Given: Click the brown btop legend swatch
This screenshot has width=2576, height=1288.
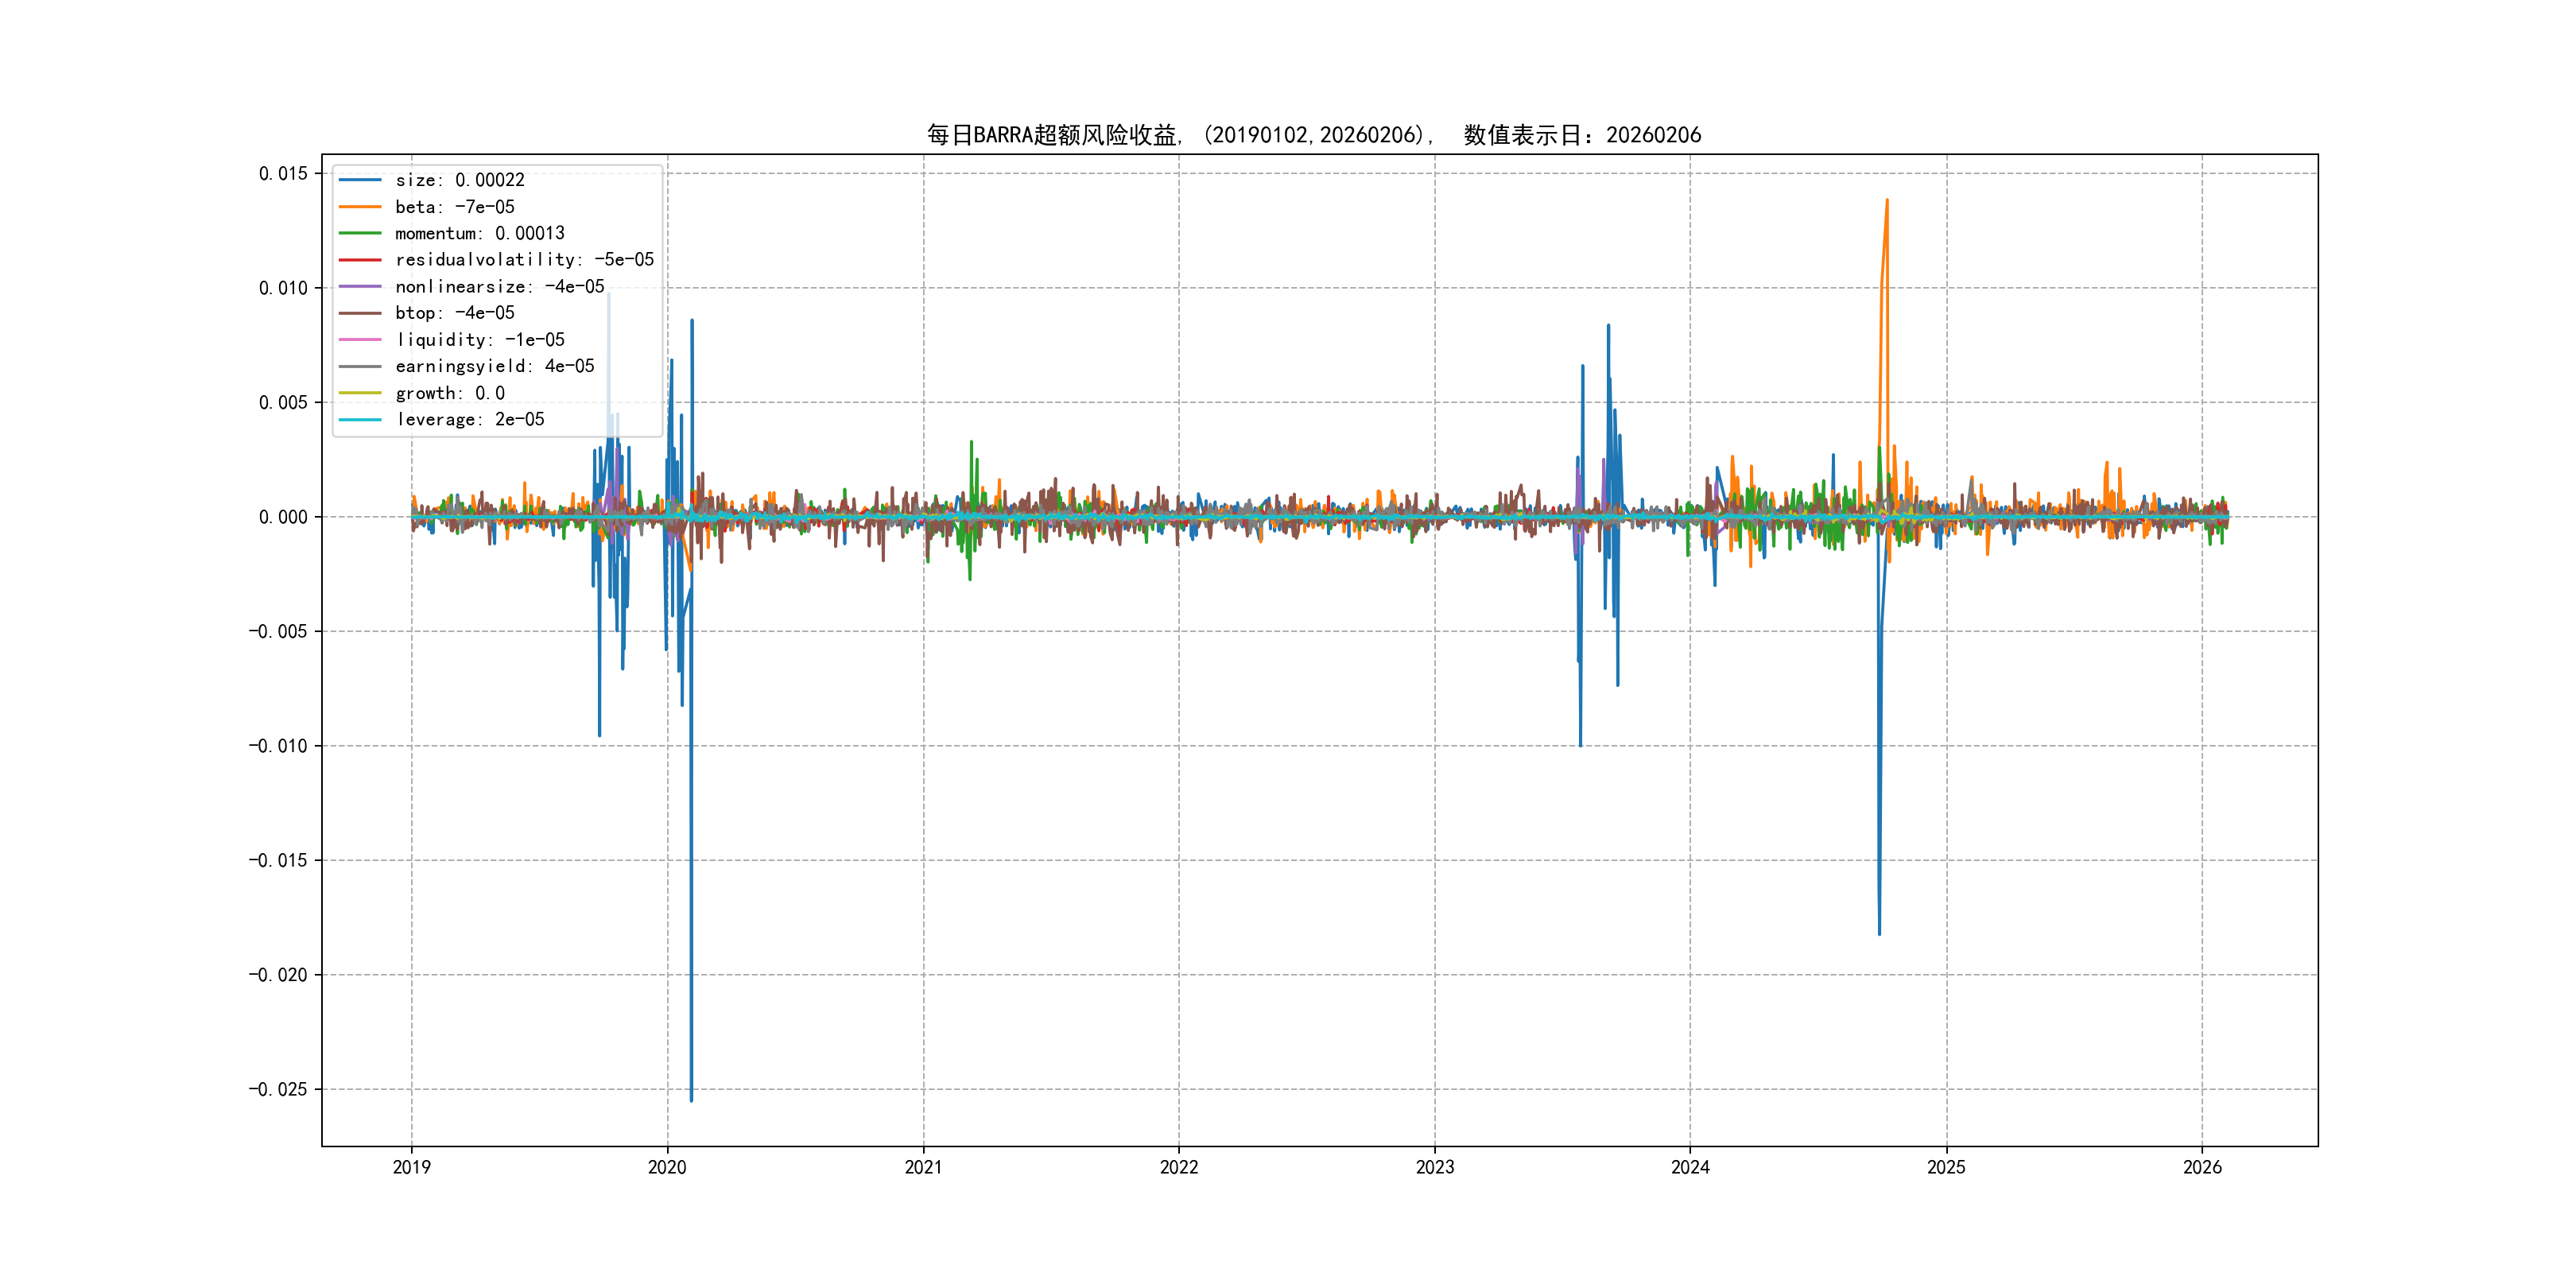Looking at the screenshot, I should click(360, 313).
